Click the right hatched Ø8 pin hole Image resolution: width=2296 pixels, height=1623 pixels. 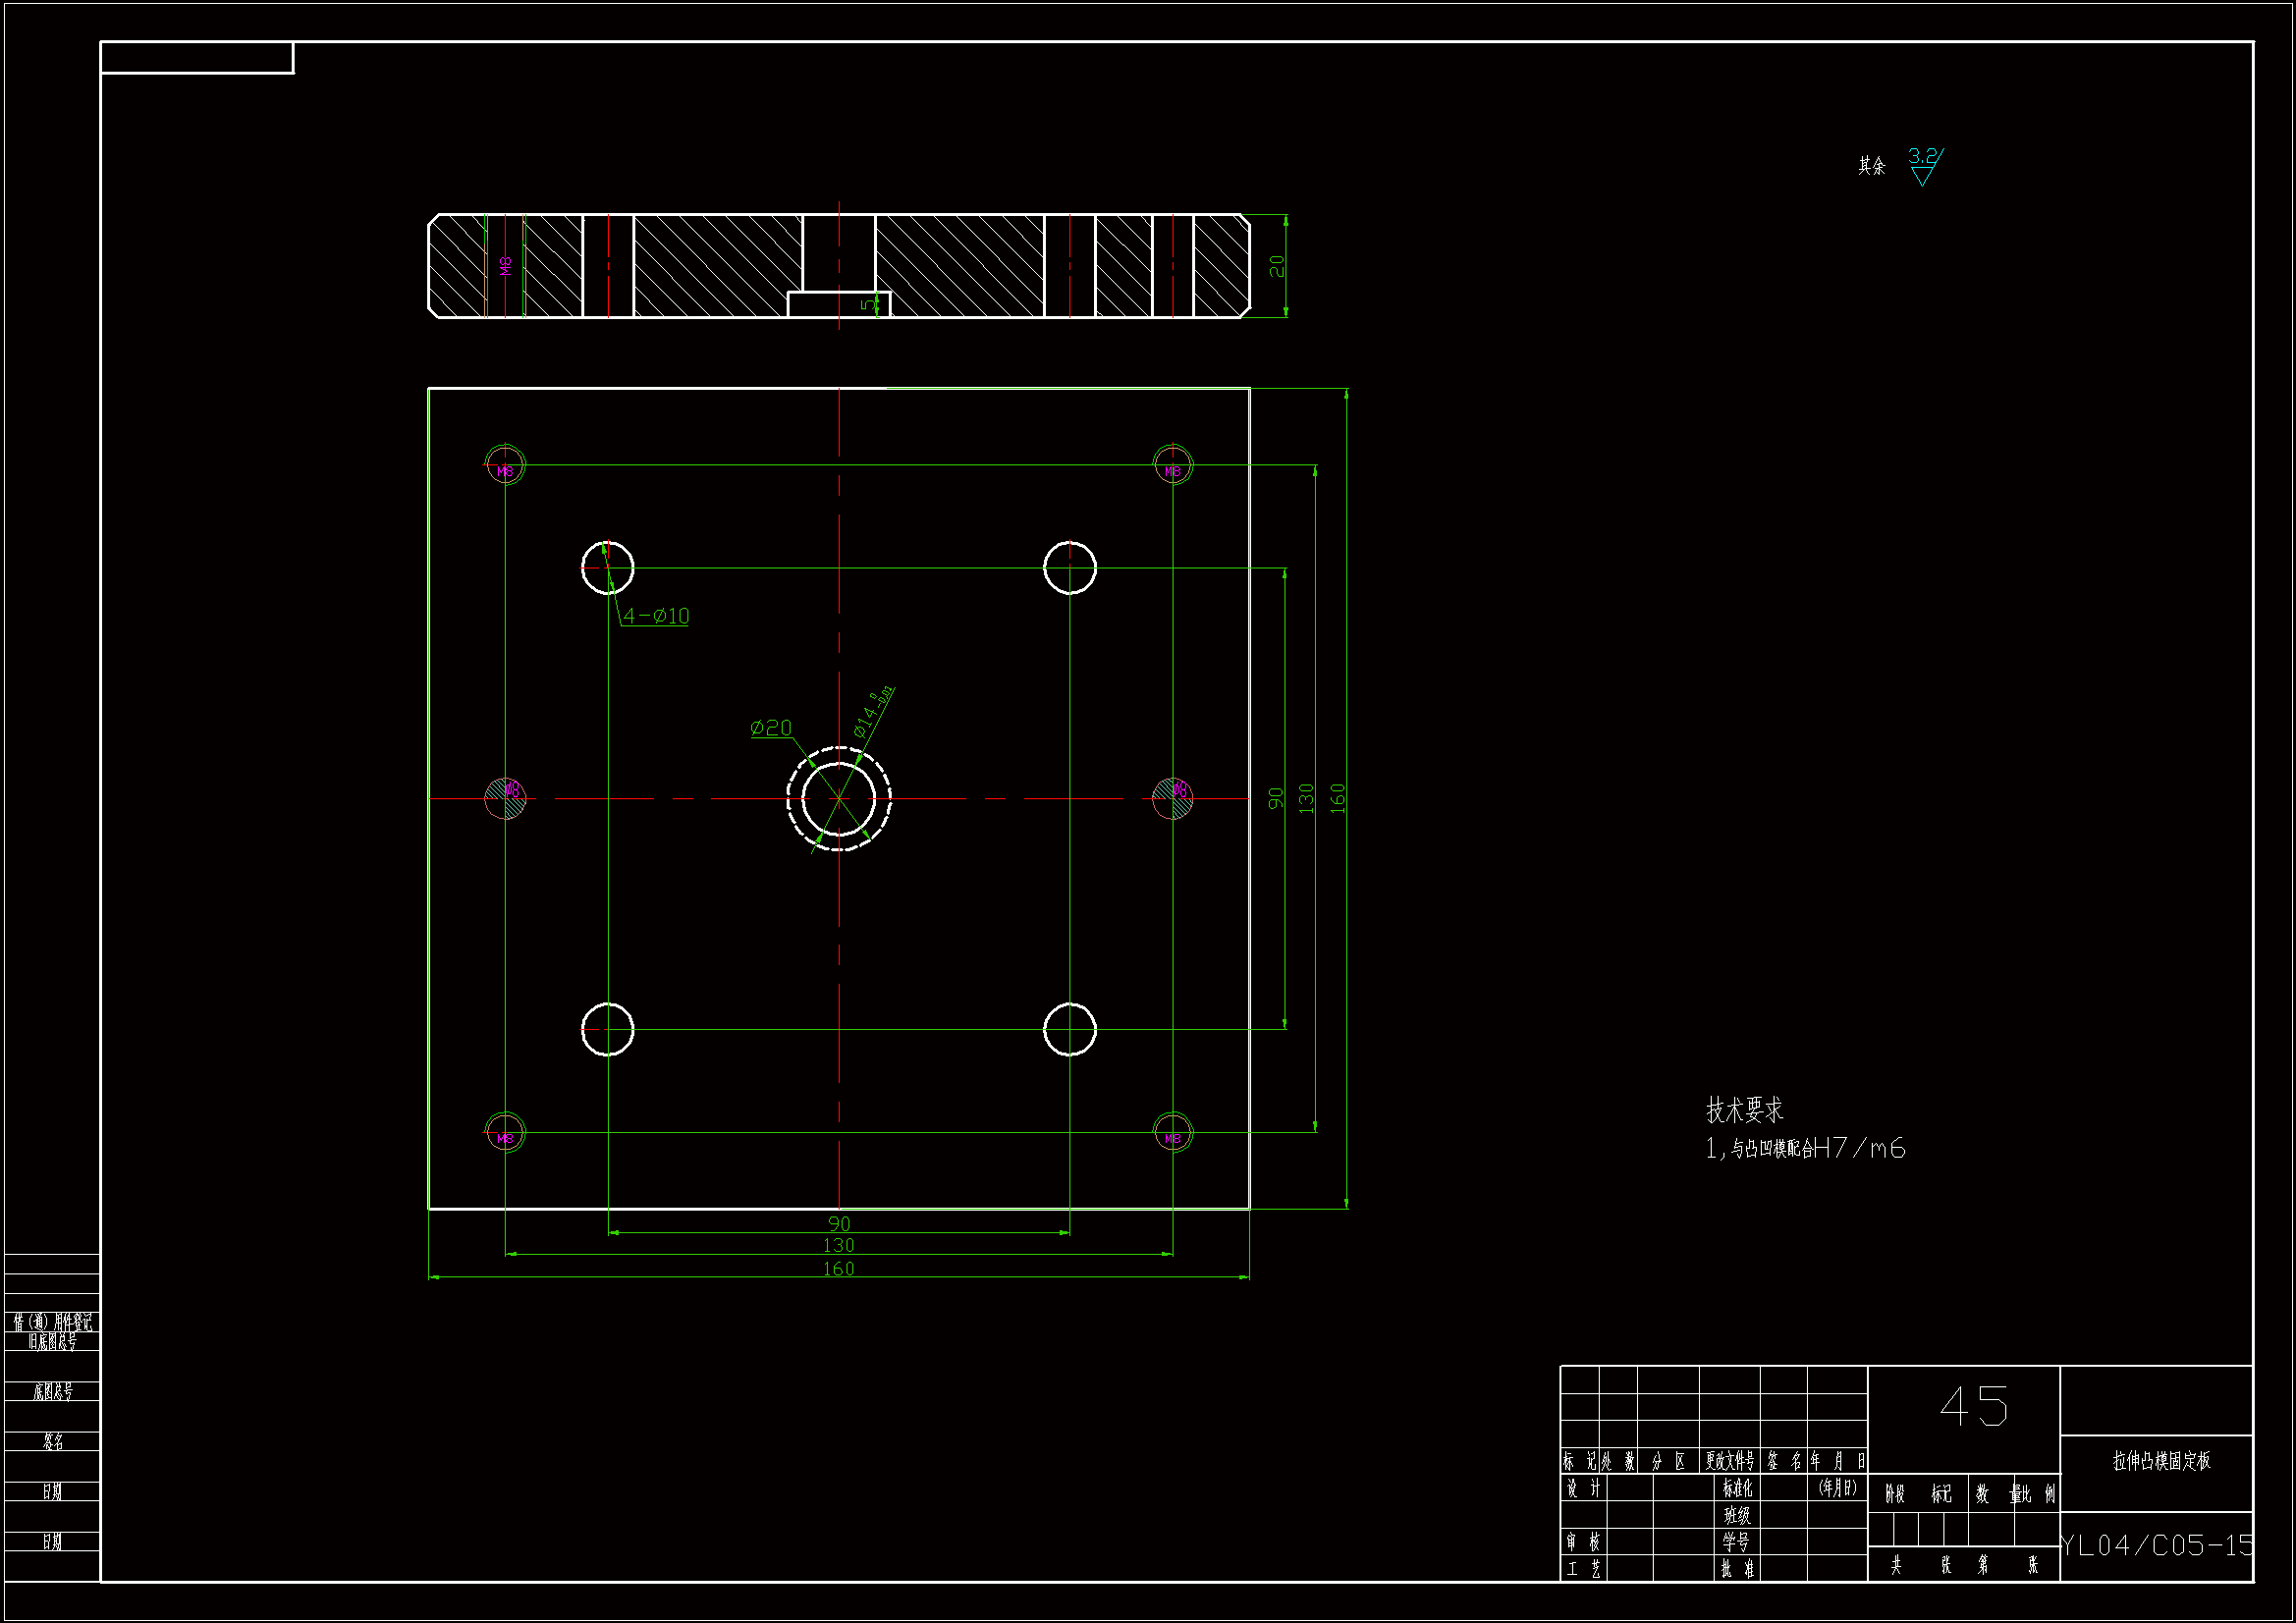[1172, 798]
